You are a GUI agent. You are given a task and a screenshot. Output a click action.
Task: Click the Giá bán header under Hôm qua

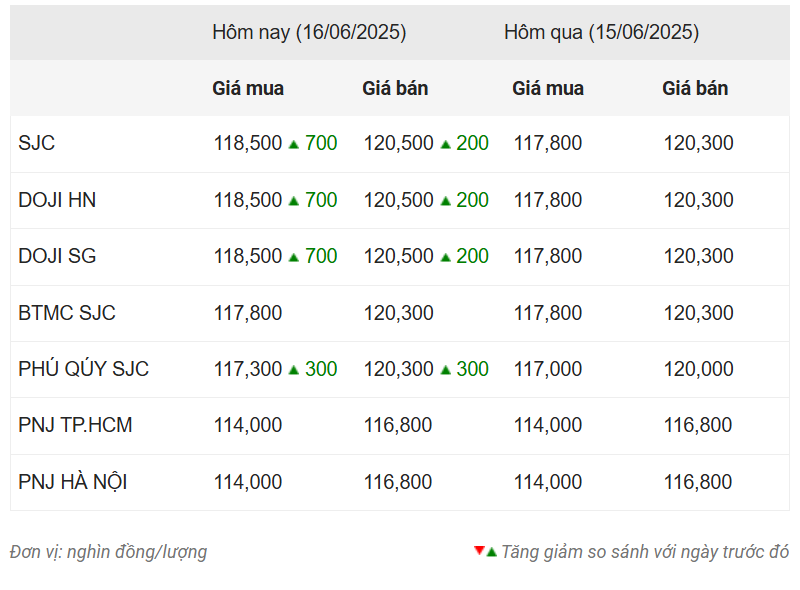(x=695, y=88)
